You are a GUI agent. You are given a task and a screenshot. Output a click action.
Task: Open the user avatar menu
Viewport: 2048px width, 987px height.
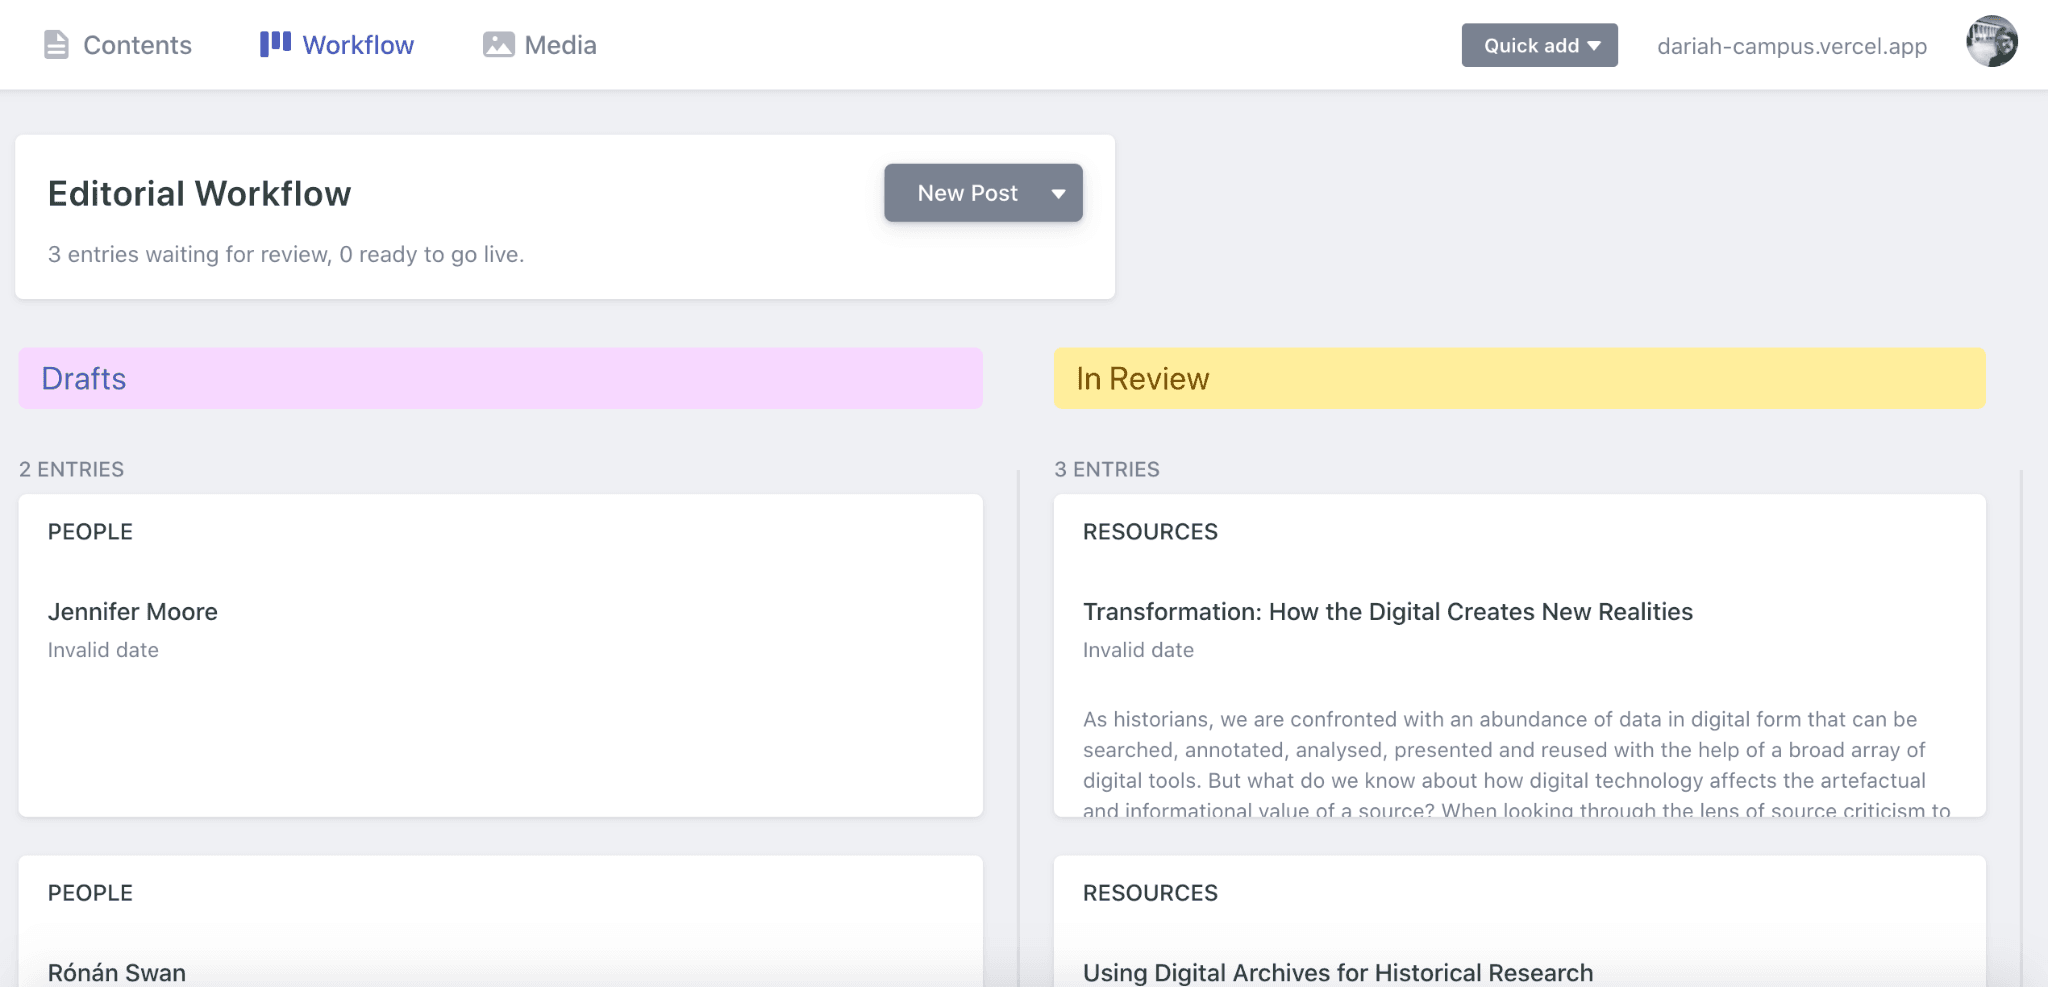[x=1991, y=42]
